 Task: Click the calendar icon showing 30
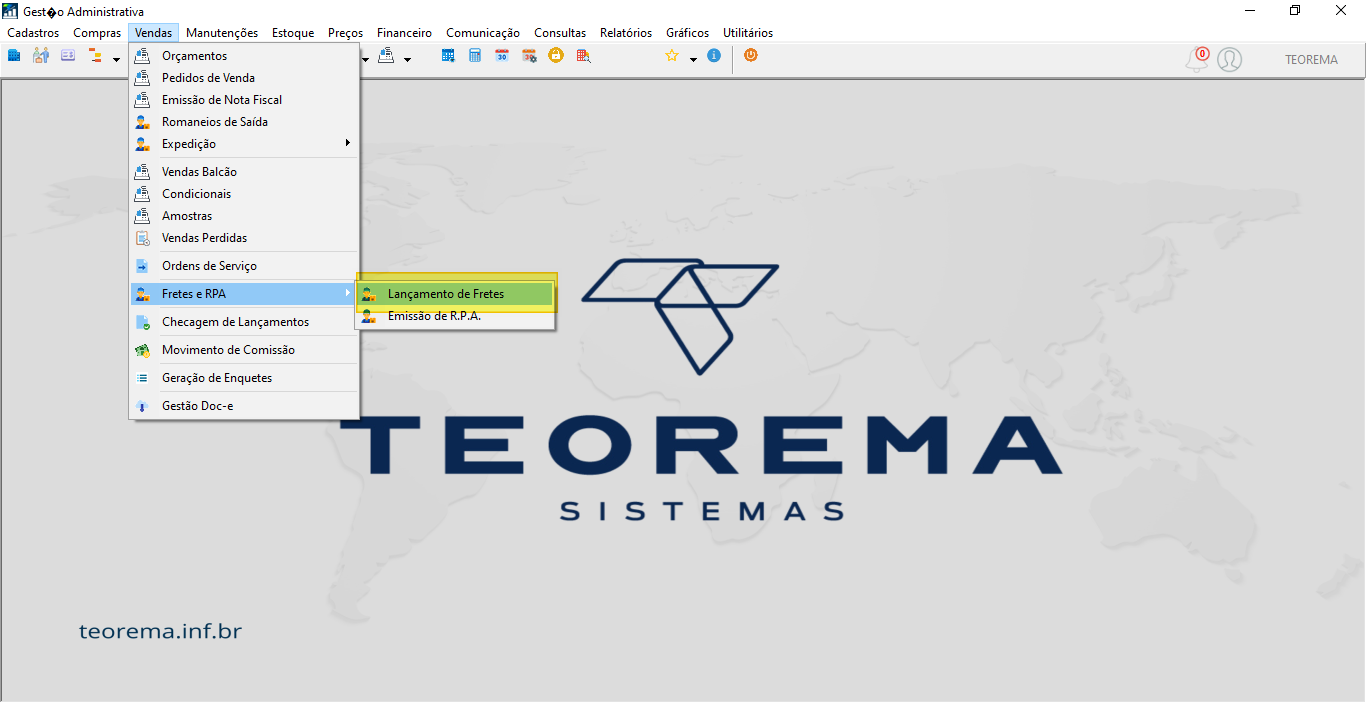pyautogui.click(x=502, y=56)
